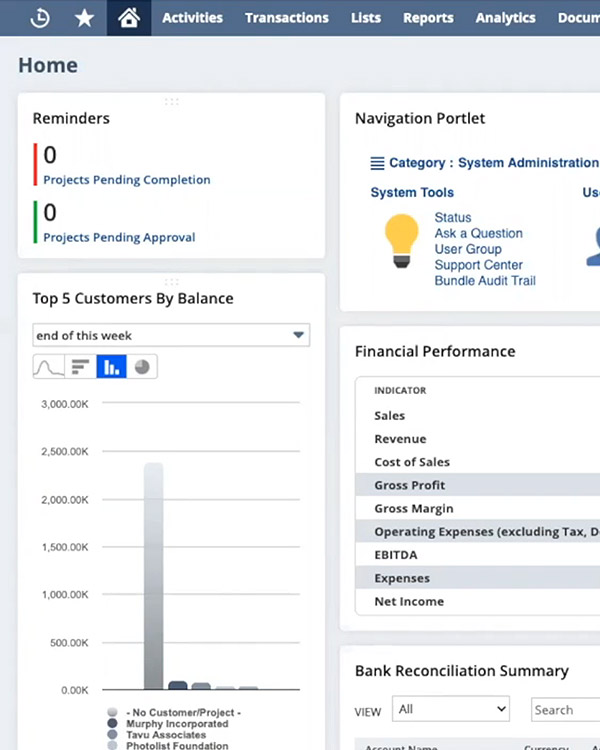Grab the Top 5 Customers drag handle

point(171,282)
